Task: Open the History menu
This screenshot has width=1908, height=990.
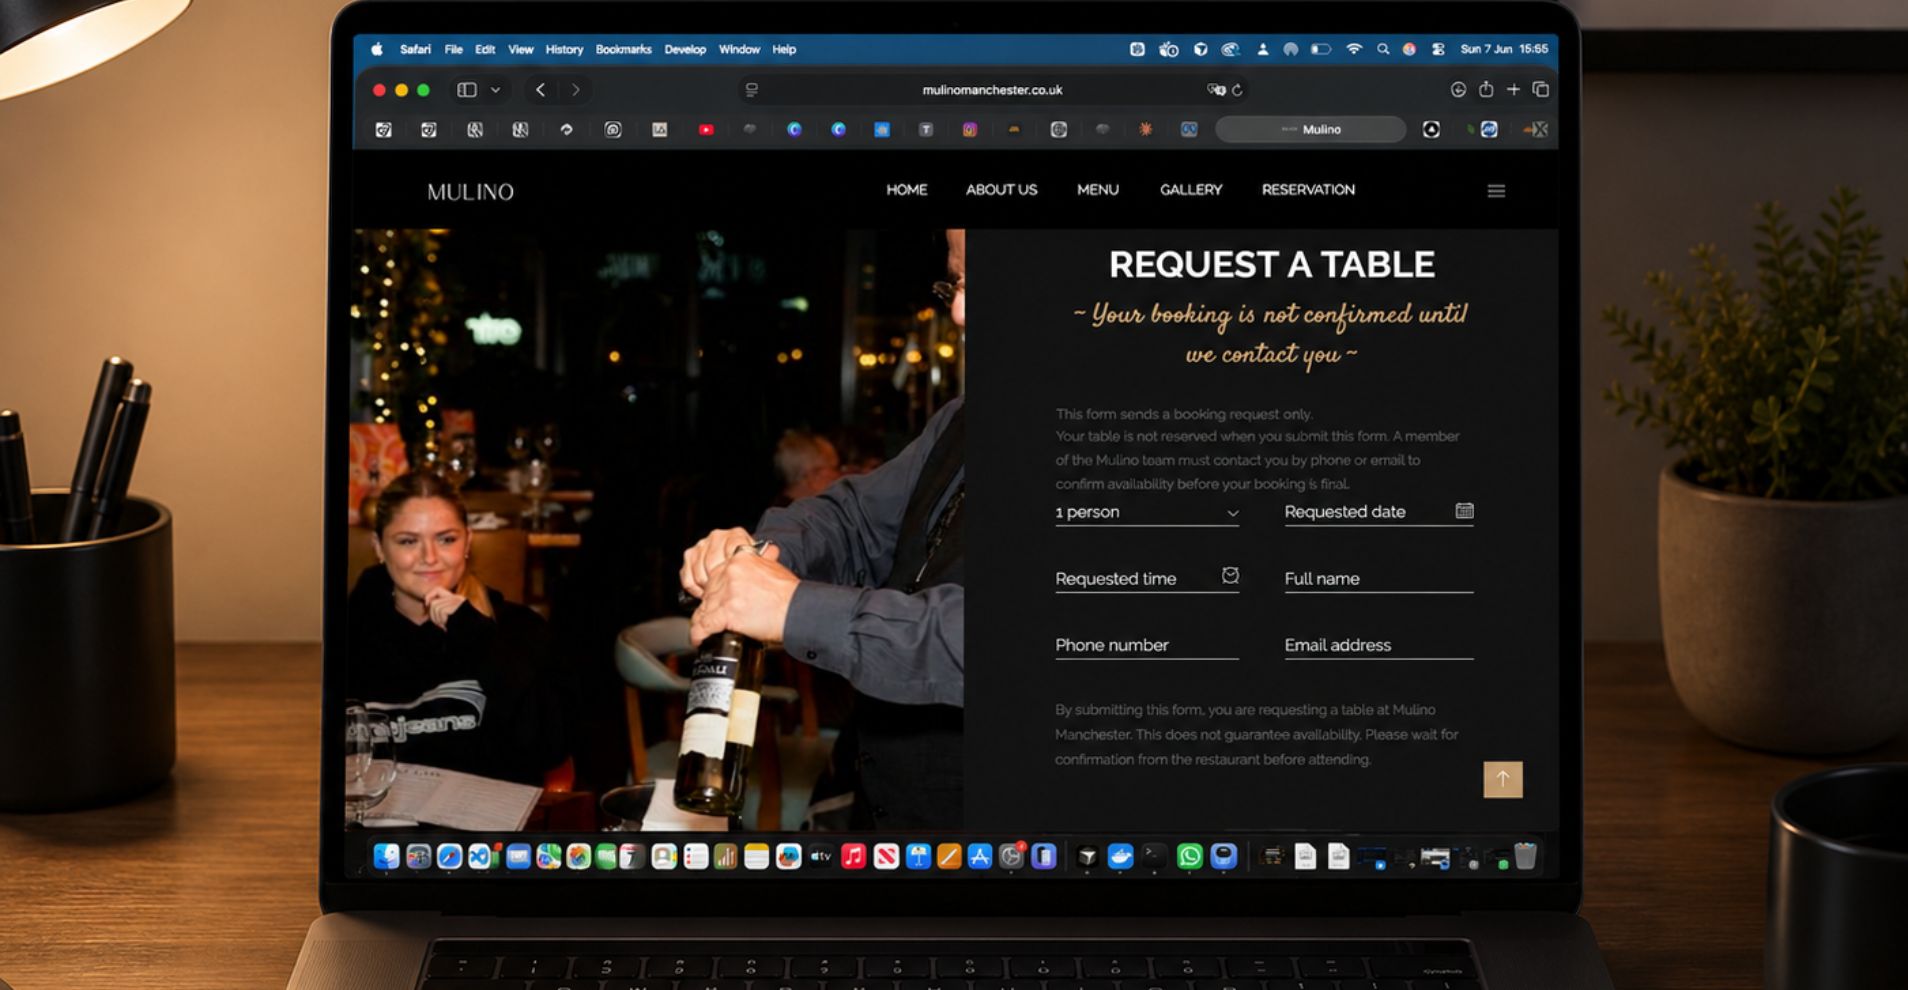Action: click(564, 49)
